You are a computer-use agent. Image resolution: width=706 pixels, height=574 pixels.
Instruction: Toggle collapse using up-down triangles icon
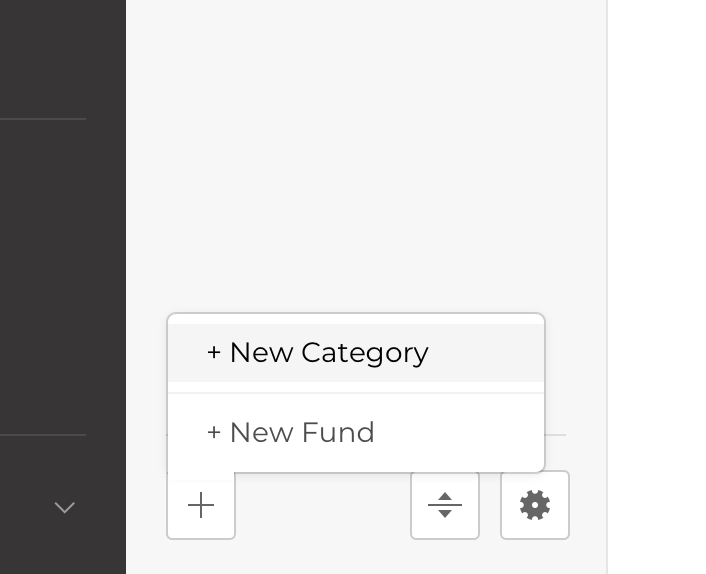[445, 505]
